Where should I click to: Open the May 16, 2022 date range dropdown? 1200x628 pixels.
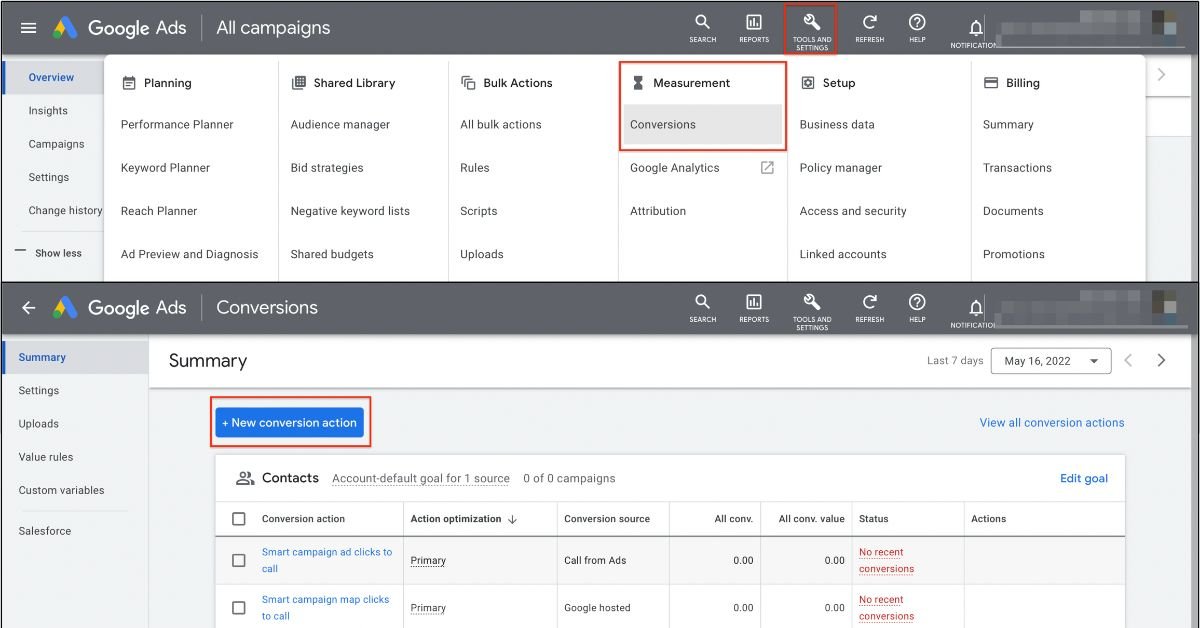click(1050, 360)
